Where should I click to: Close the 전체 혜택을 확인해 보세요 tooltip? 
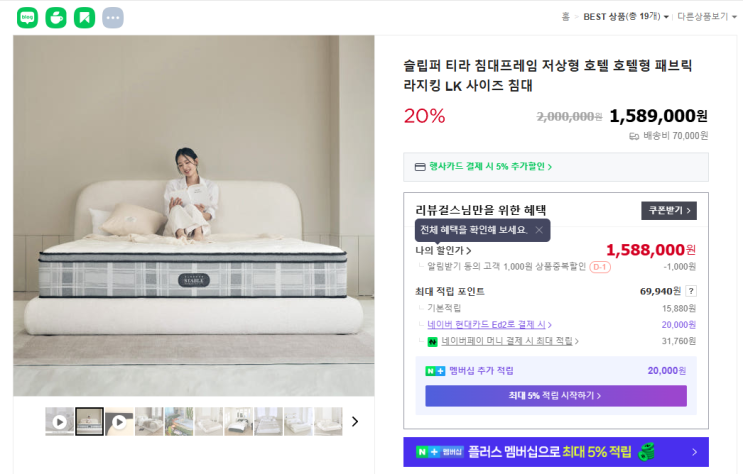click(539, 230)
